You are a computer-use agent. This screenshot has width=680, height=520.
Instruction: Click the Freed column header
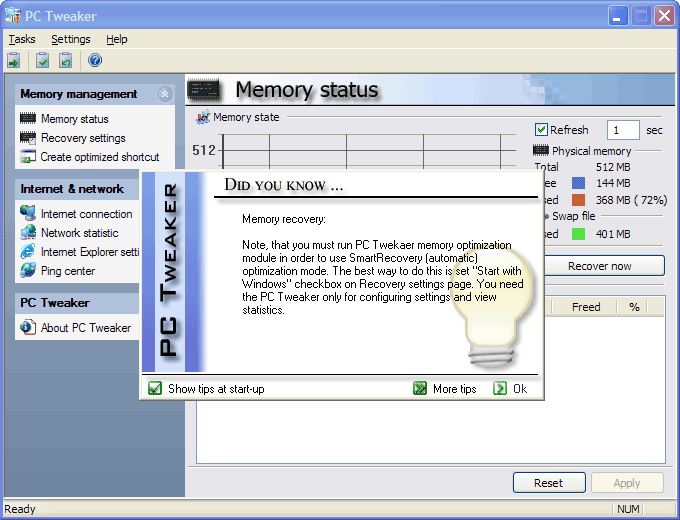[x=585, y=307]
